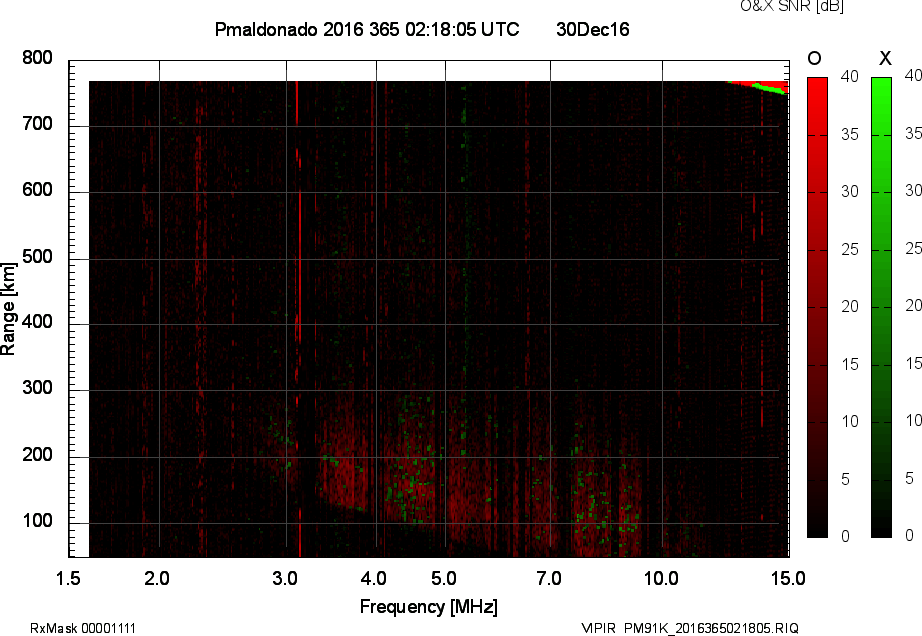Click the 'Range [km]' axis title

pos(8,309)
